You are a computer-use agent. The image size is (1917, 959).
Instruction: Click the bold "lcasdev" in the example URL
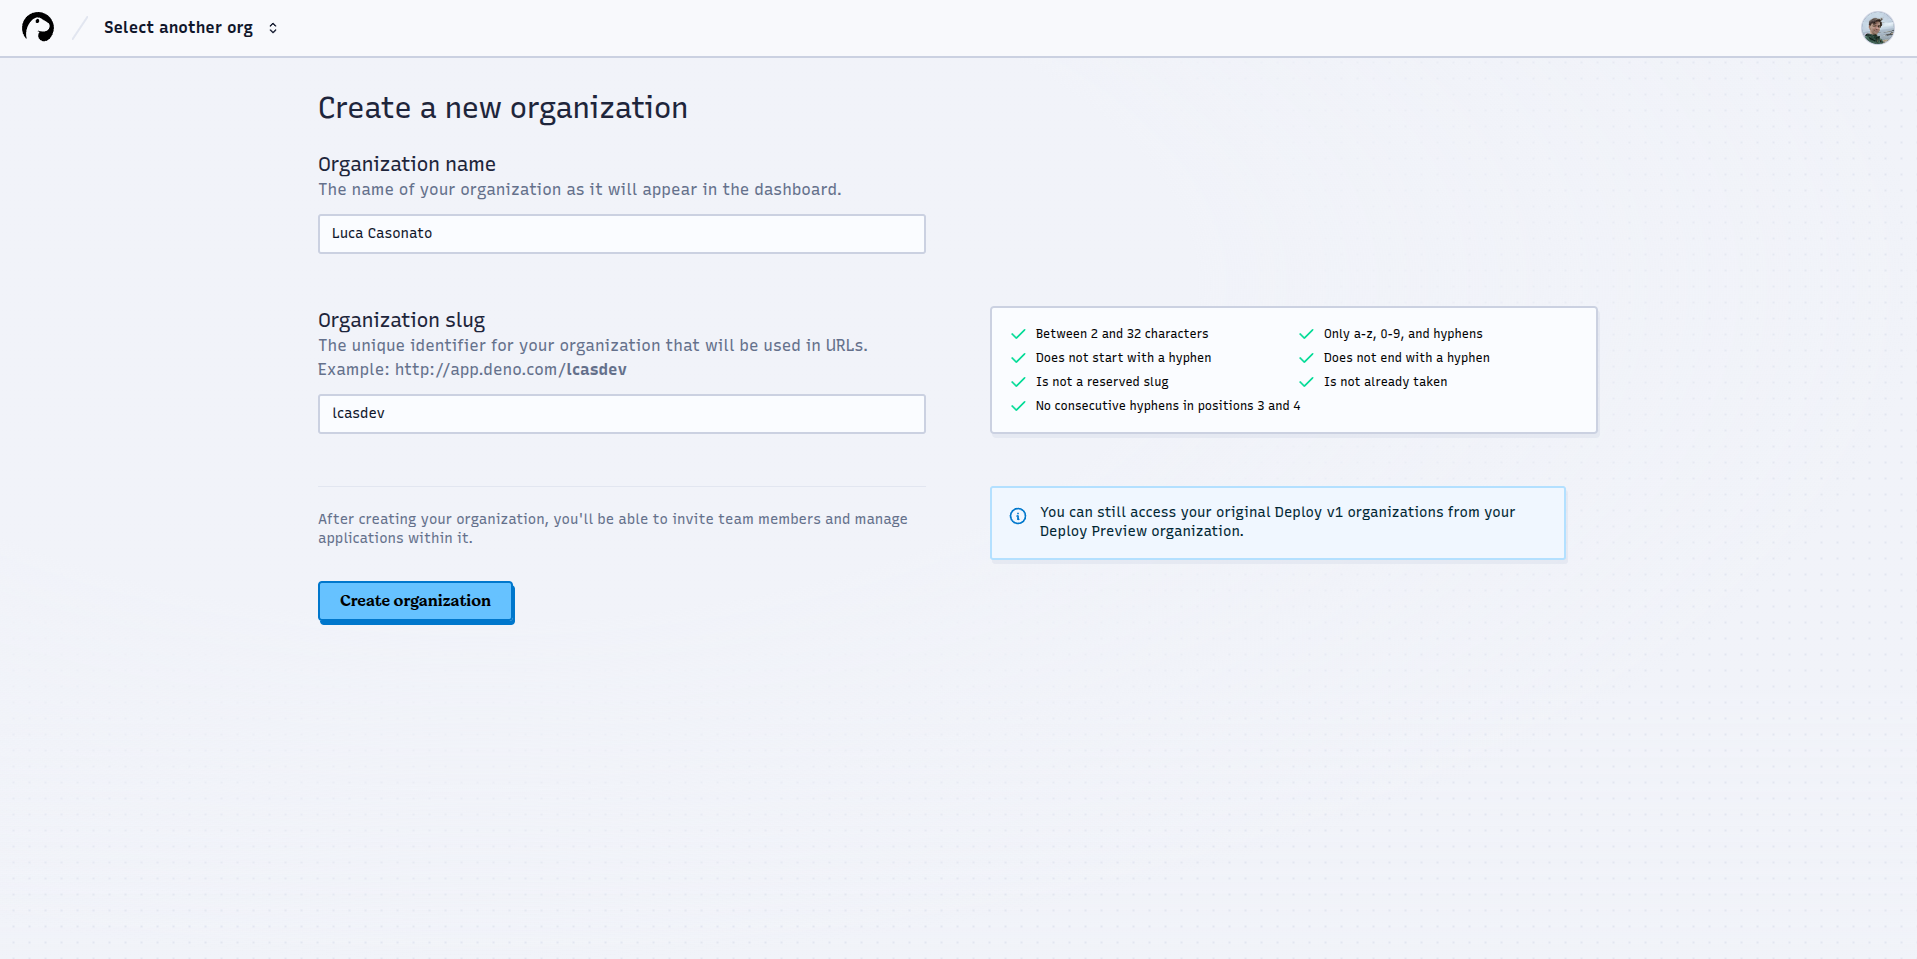(596, 369)
